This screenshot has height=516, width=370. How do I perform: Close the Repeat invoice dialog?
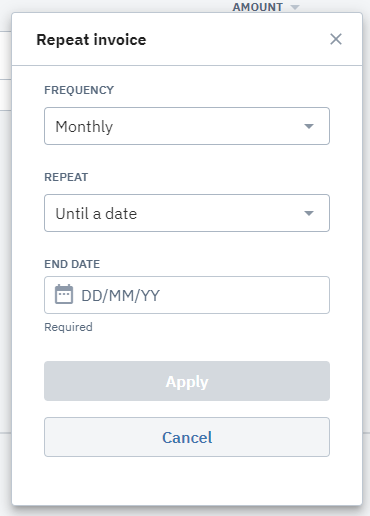pyautogui.click(x=336, y=39)
